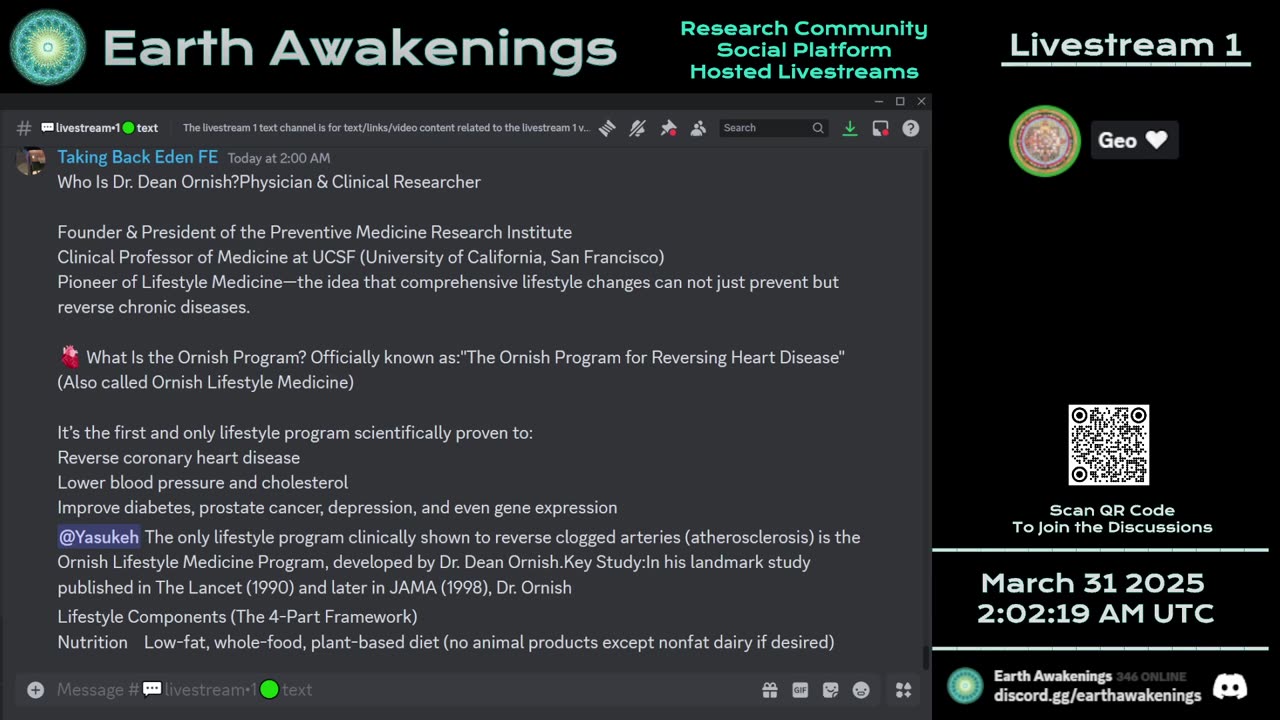Toggle channel notification mute bell
This screenshot has width=1280, height=720.
click(x=637, y=128)
